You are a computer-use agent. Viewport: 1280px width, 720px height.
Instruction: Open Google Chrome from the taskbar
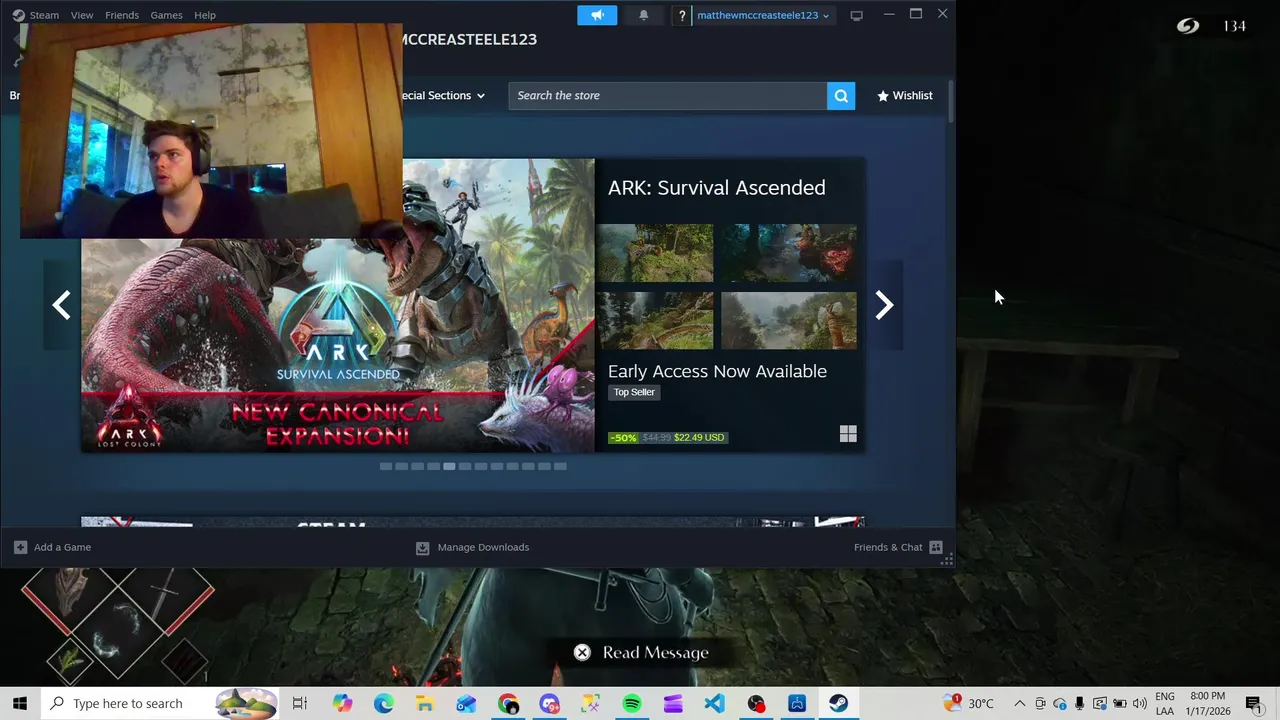(x=508, y=703)
